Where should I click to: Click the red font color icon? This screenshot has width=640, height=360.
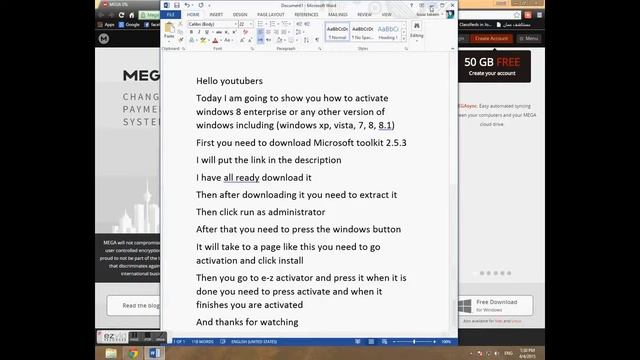point(215,40)
